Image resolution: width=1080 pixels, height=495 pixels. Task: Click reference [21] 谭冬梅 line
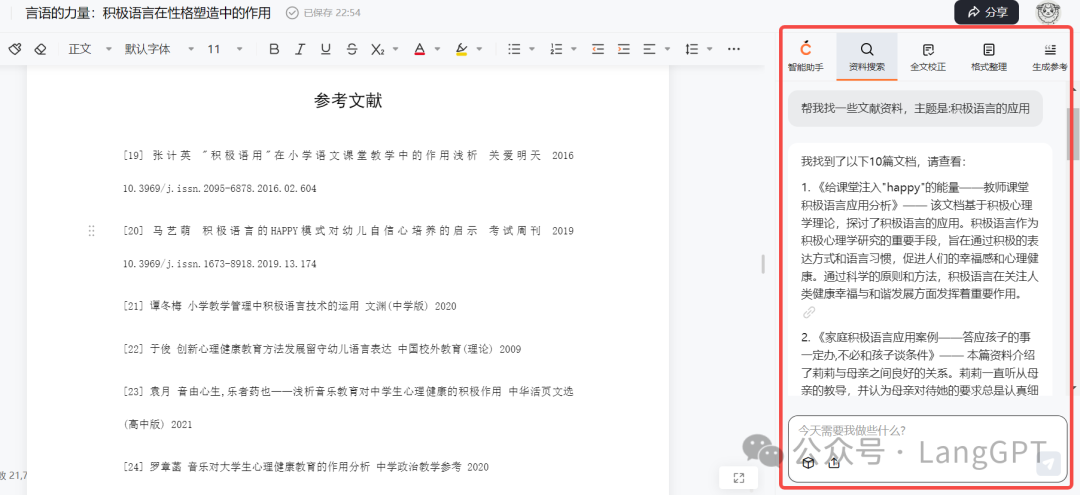click(289, 306)
